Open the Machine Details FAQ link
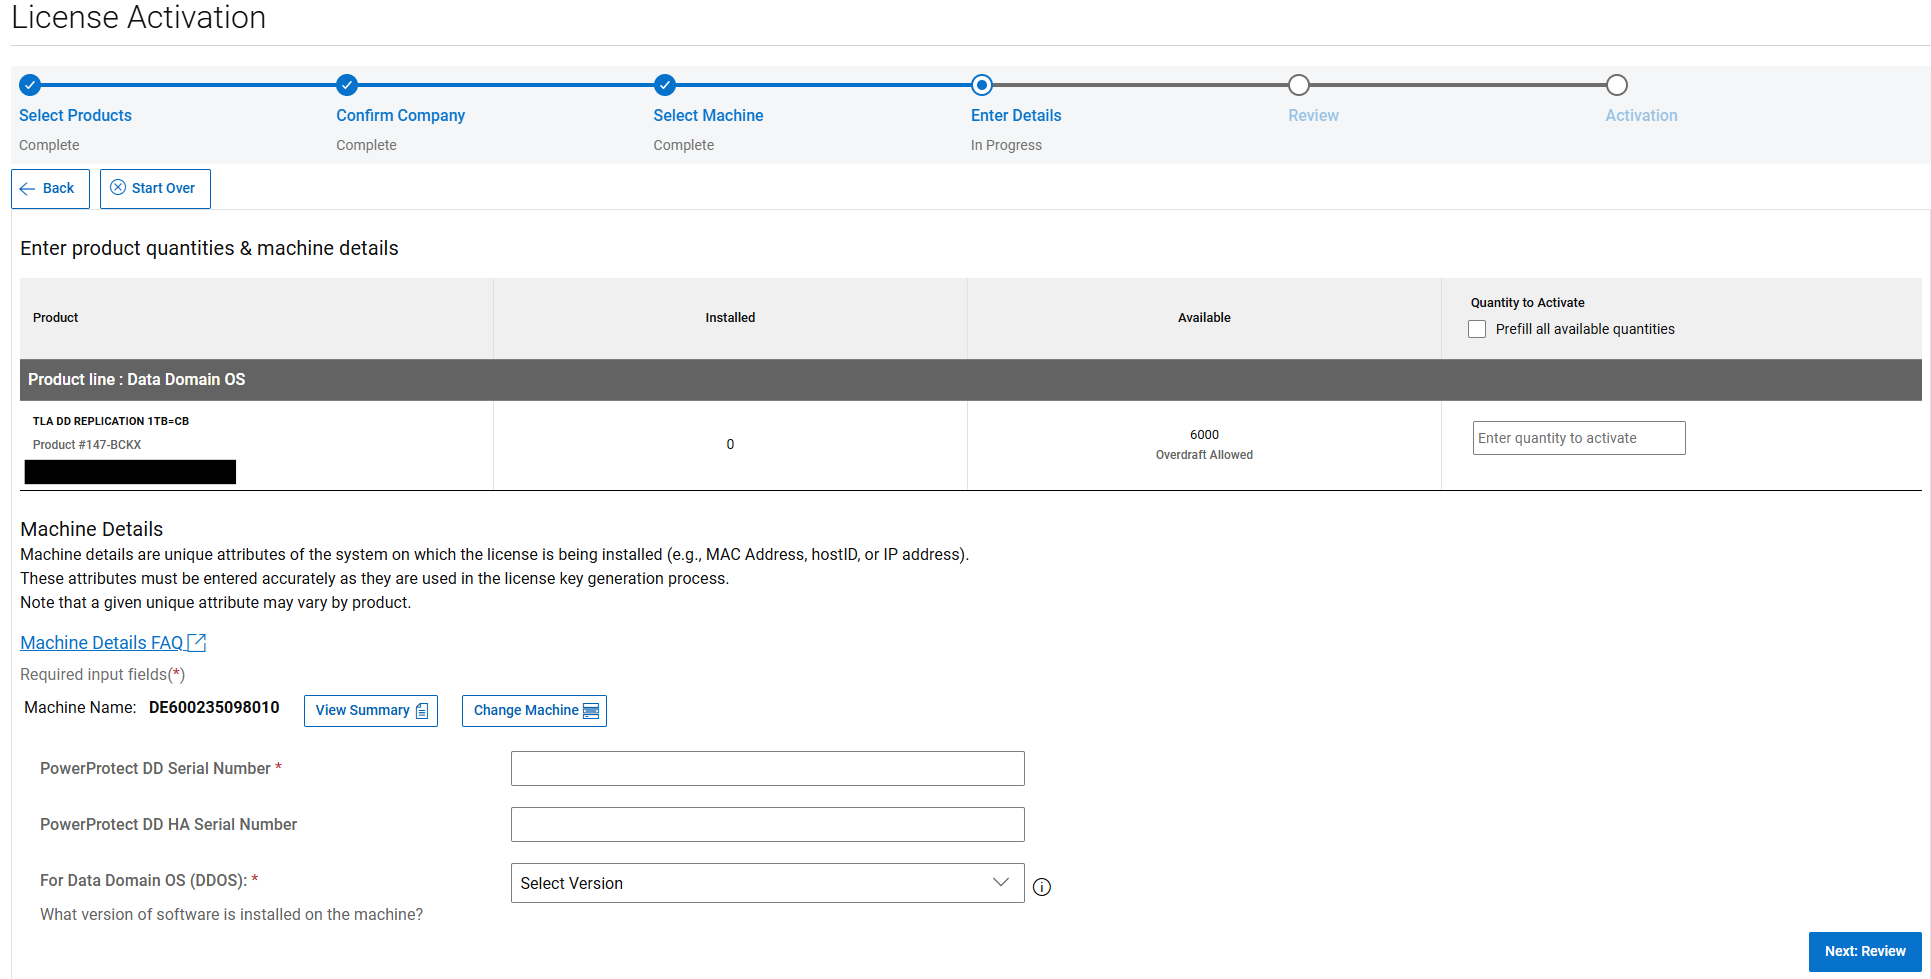 click(x=101, y=642)
